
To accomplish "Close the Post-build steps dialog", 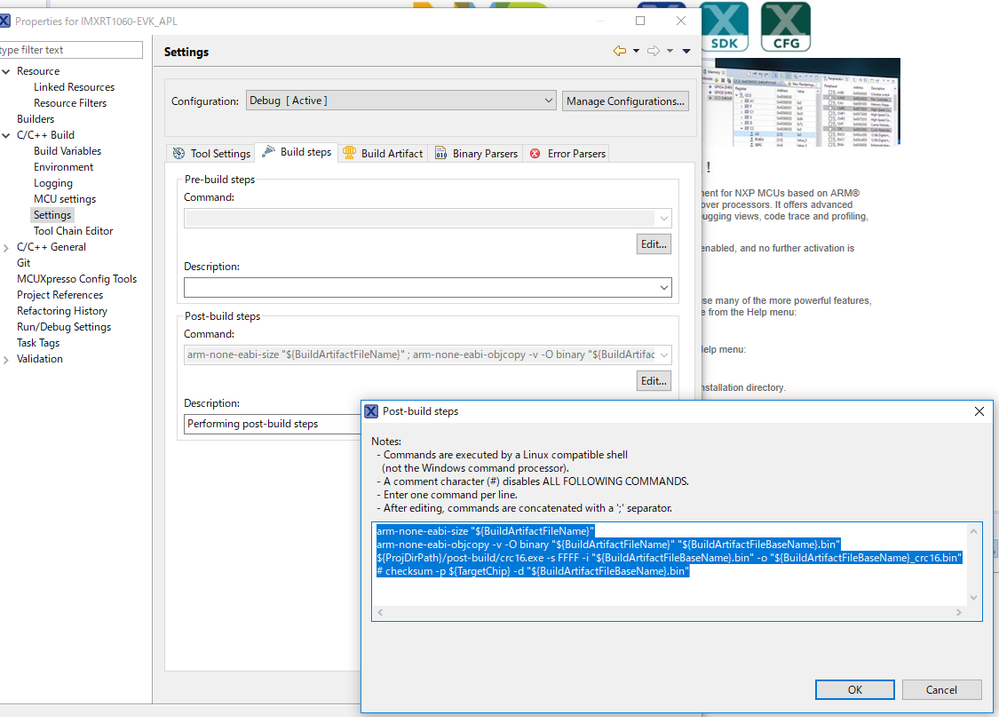I will tap(979, 412).
